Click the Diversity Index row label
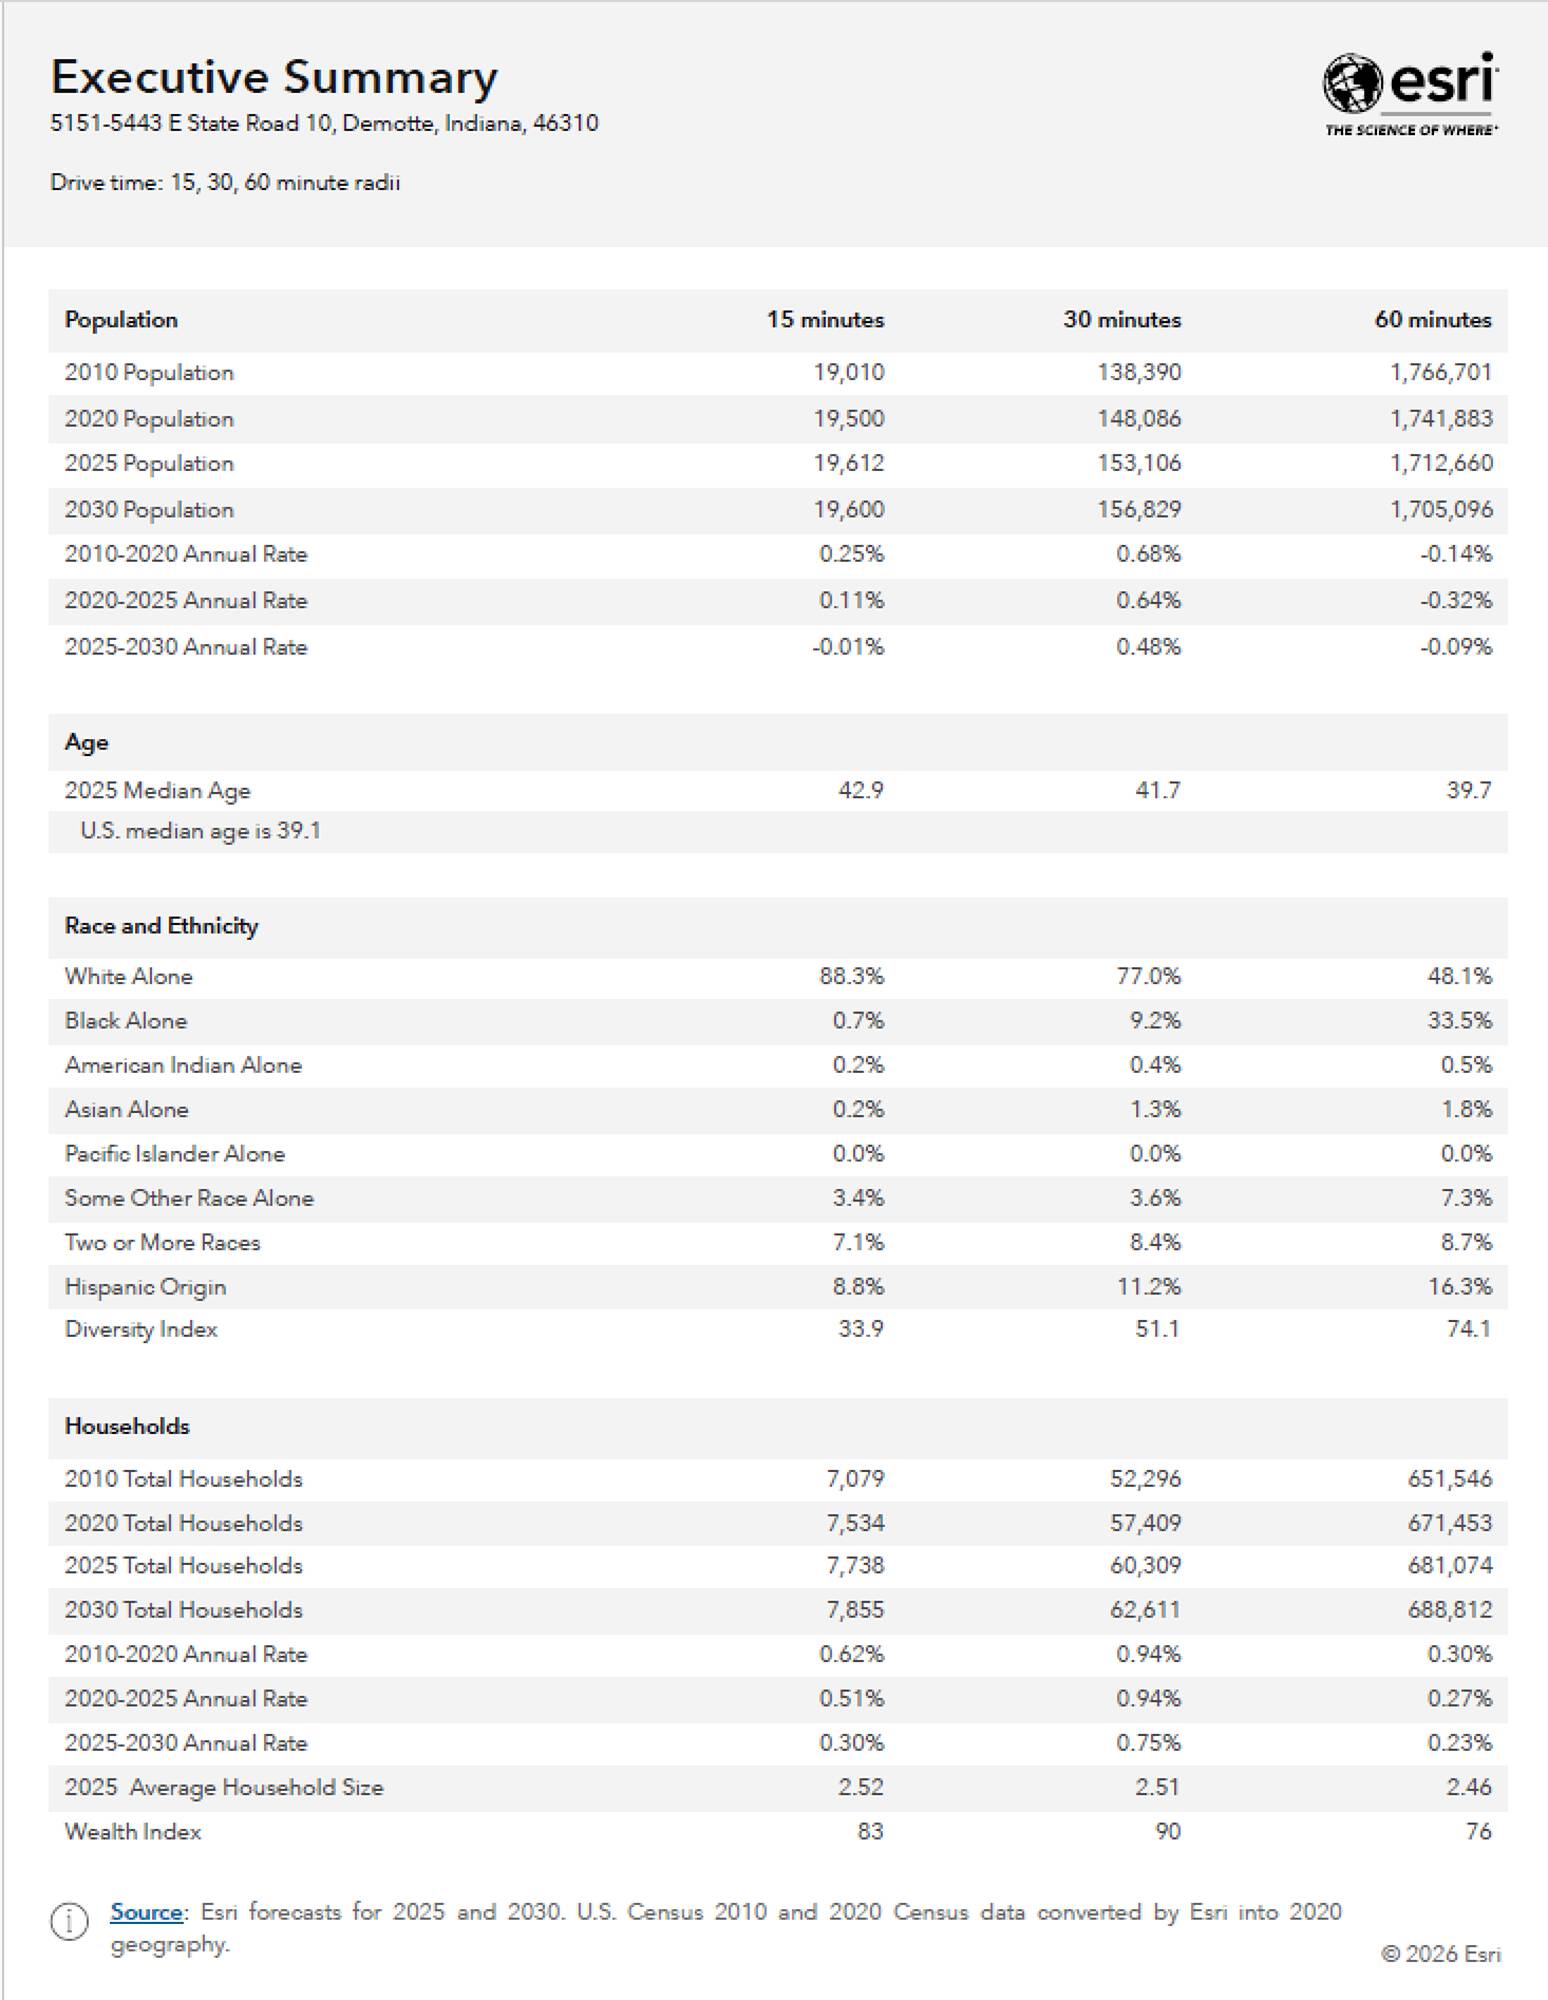 click(141, 1329)
